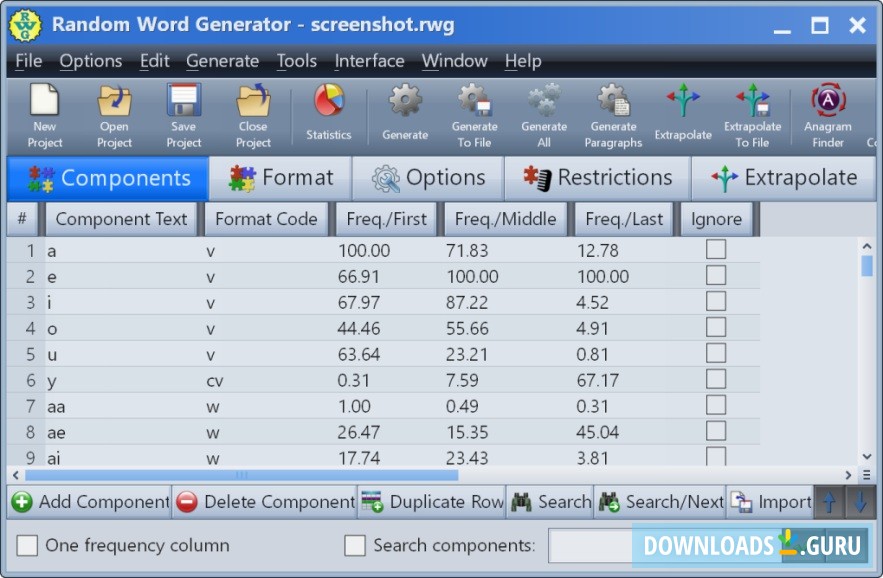The width and height of the screenshot is (883, 578).
Task: Start the Extrapolate function
Action: click(x=682, y=110)
